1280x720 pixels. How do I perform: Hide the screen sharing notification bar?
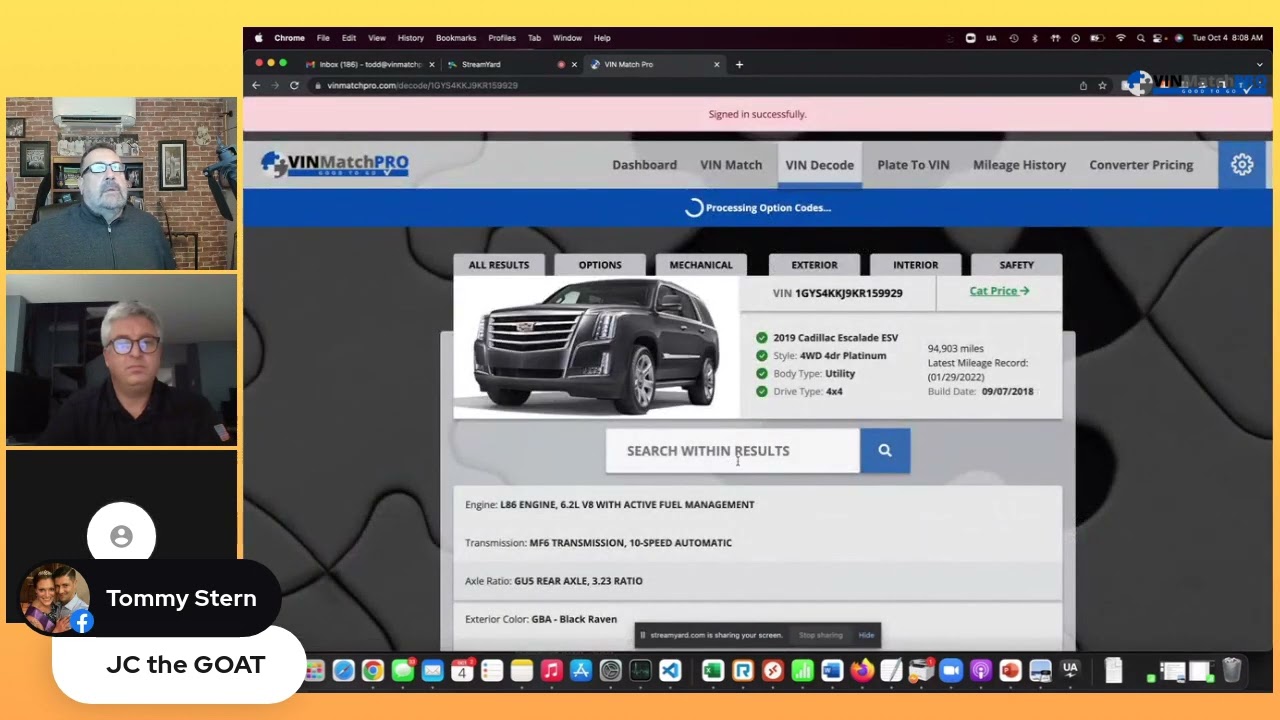[x=866, y=635]
